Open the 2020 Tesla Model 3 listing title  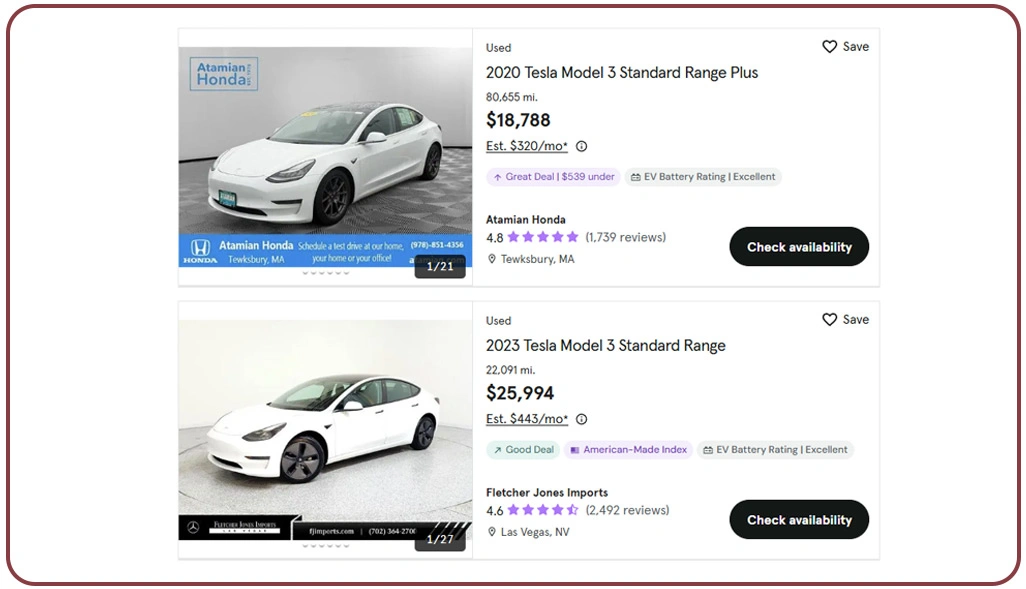[622, 72]
